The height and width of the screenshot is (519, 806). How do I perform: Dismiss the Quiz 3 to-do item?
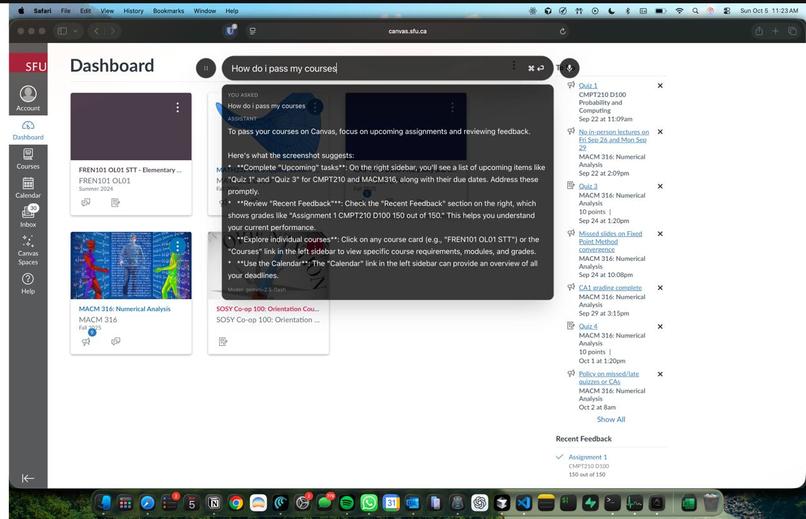(660, 186)
